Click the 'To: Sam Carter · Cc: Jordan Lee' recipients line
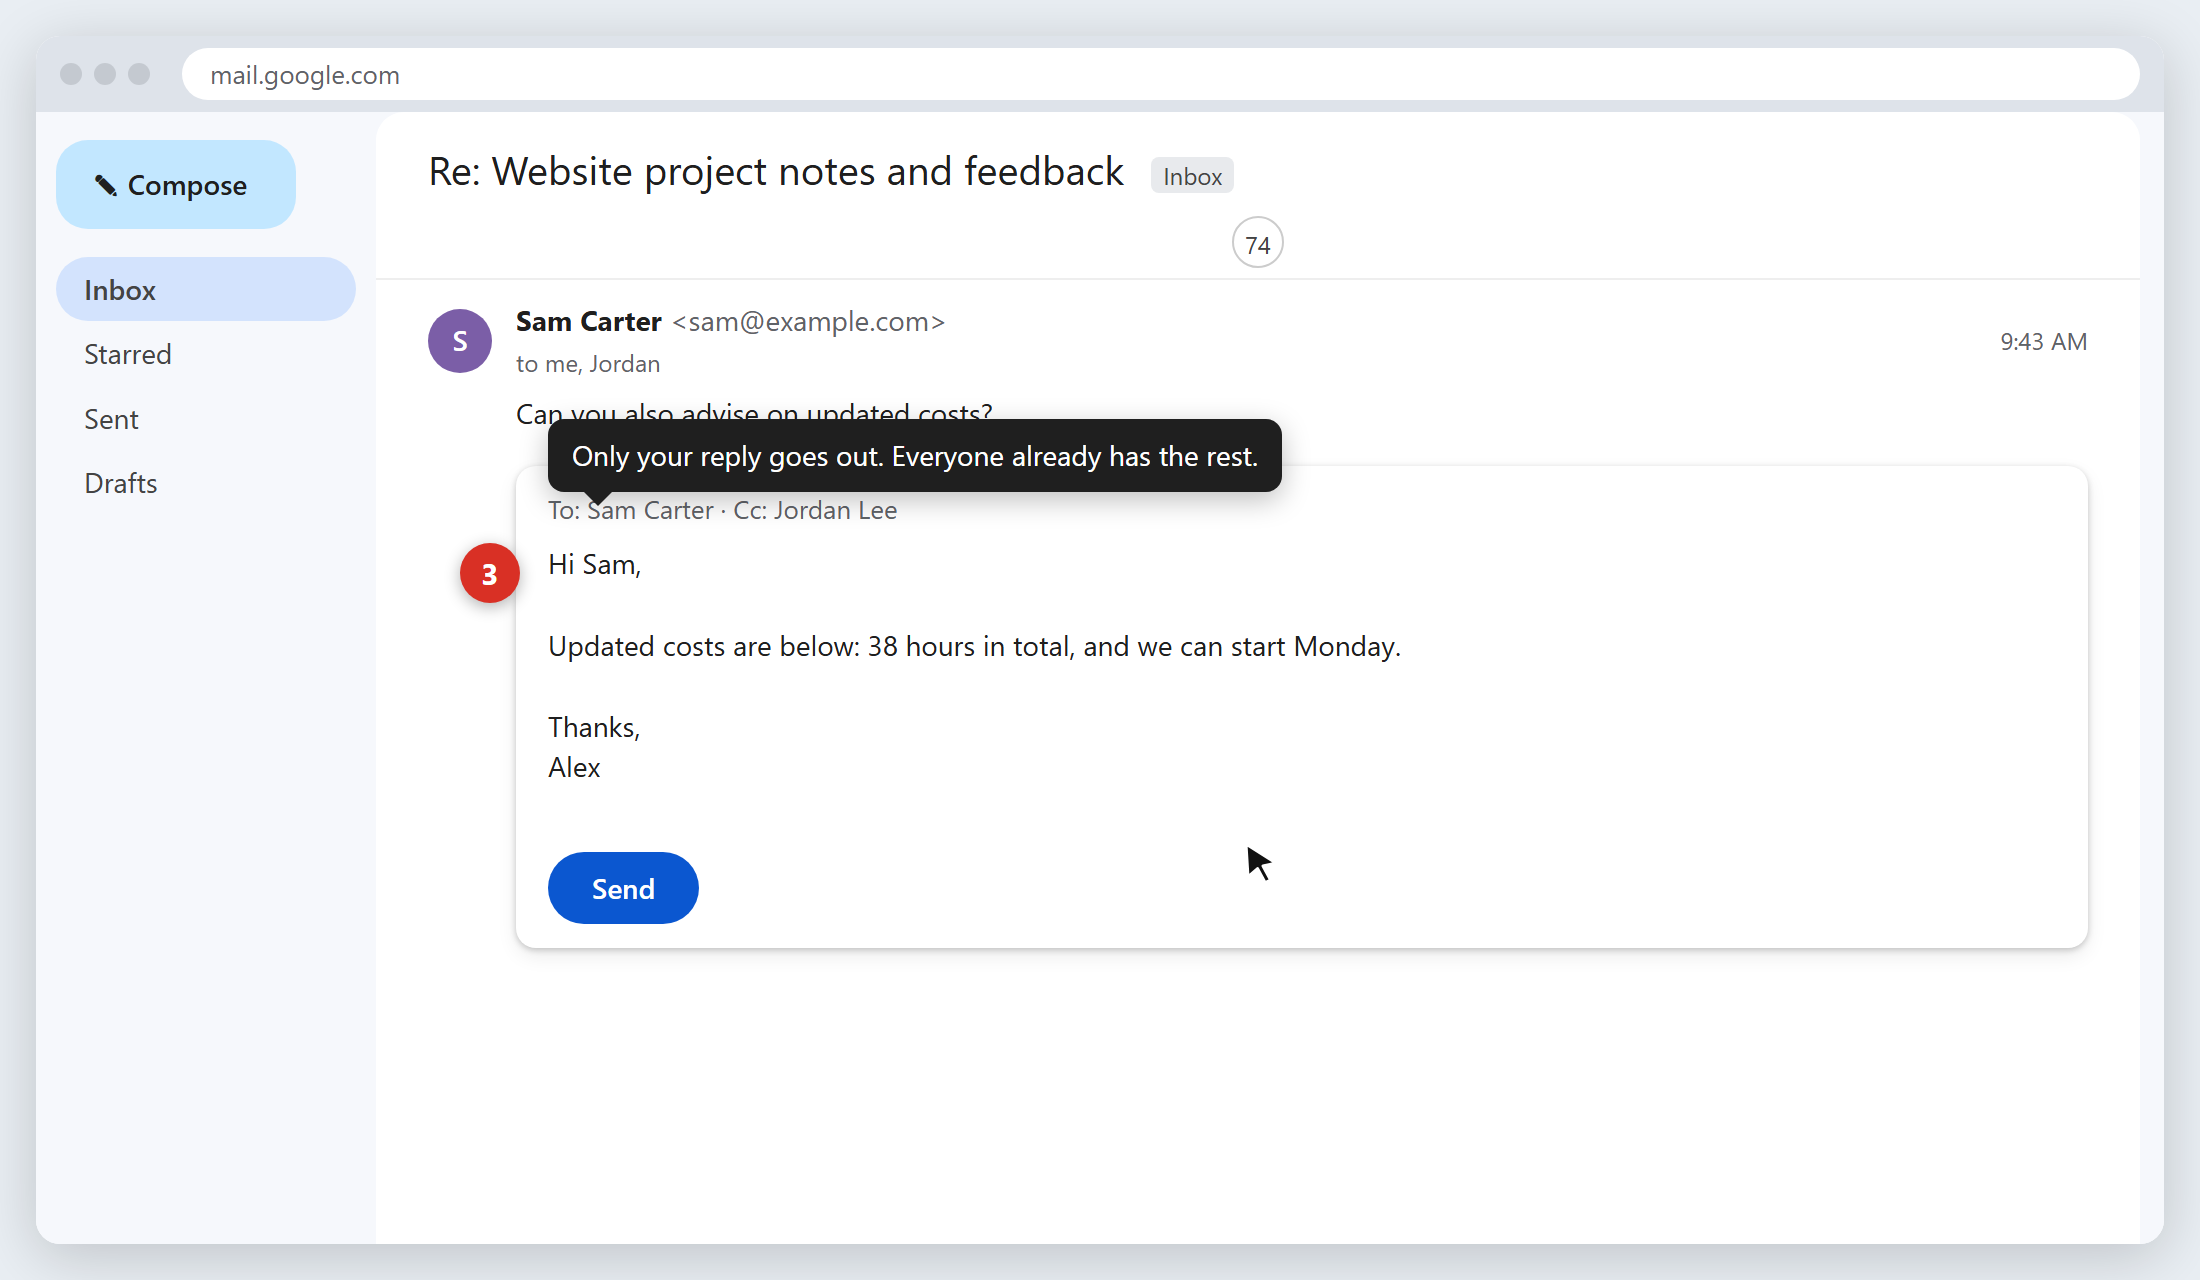 [722, 510]
